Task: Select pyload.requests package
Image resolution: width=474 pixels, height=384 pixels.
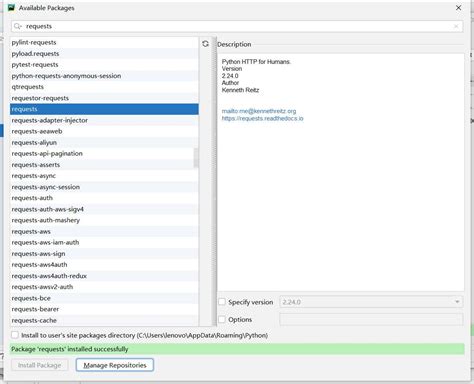Action: pyautogui.click(x=104, y=53)
